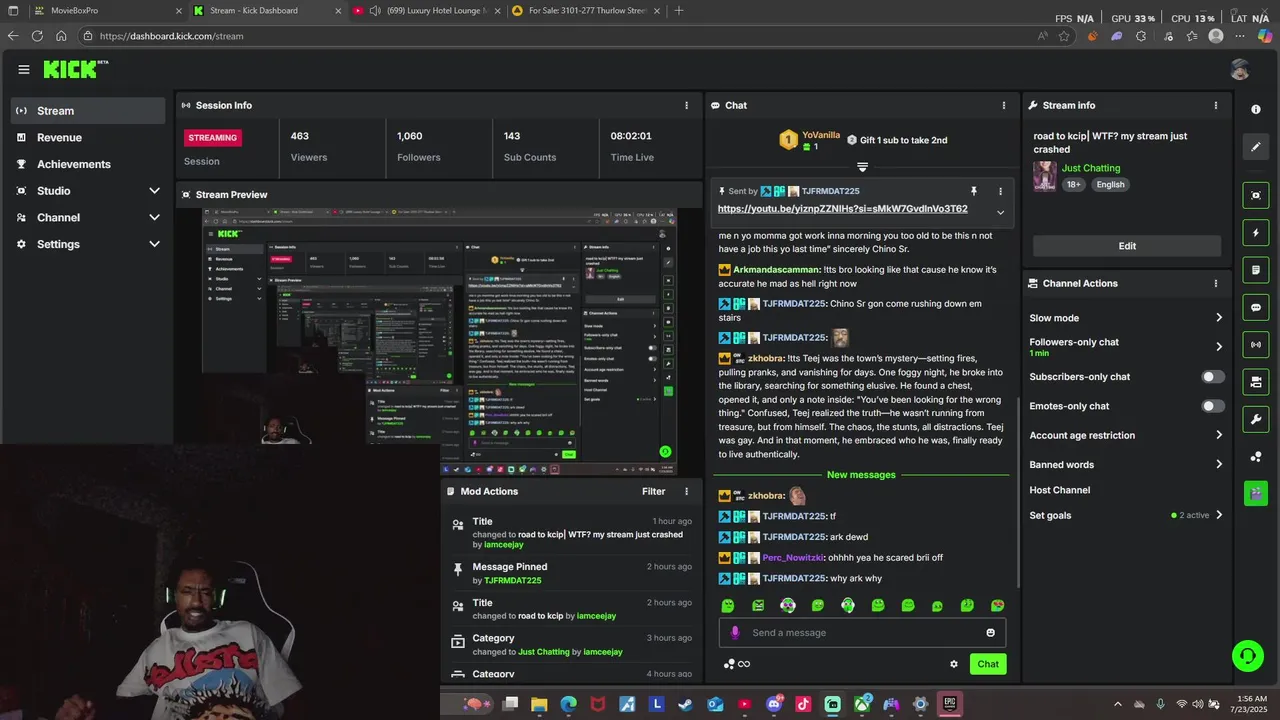Open Channel Actions three-dot menu
The width and height of the screenshot is (1280, 720).
(1216, 283)
